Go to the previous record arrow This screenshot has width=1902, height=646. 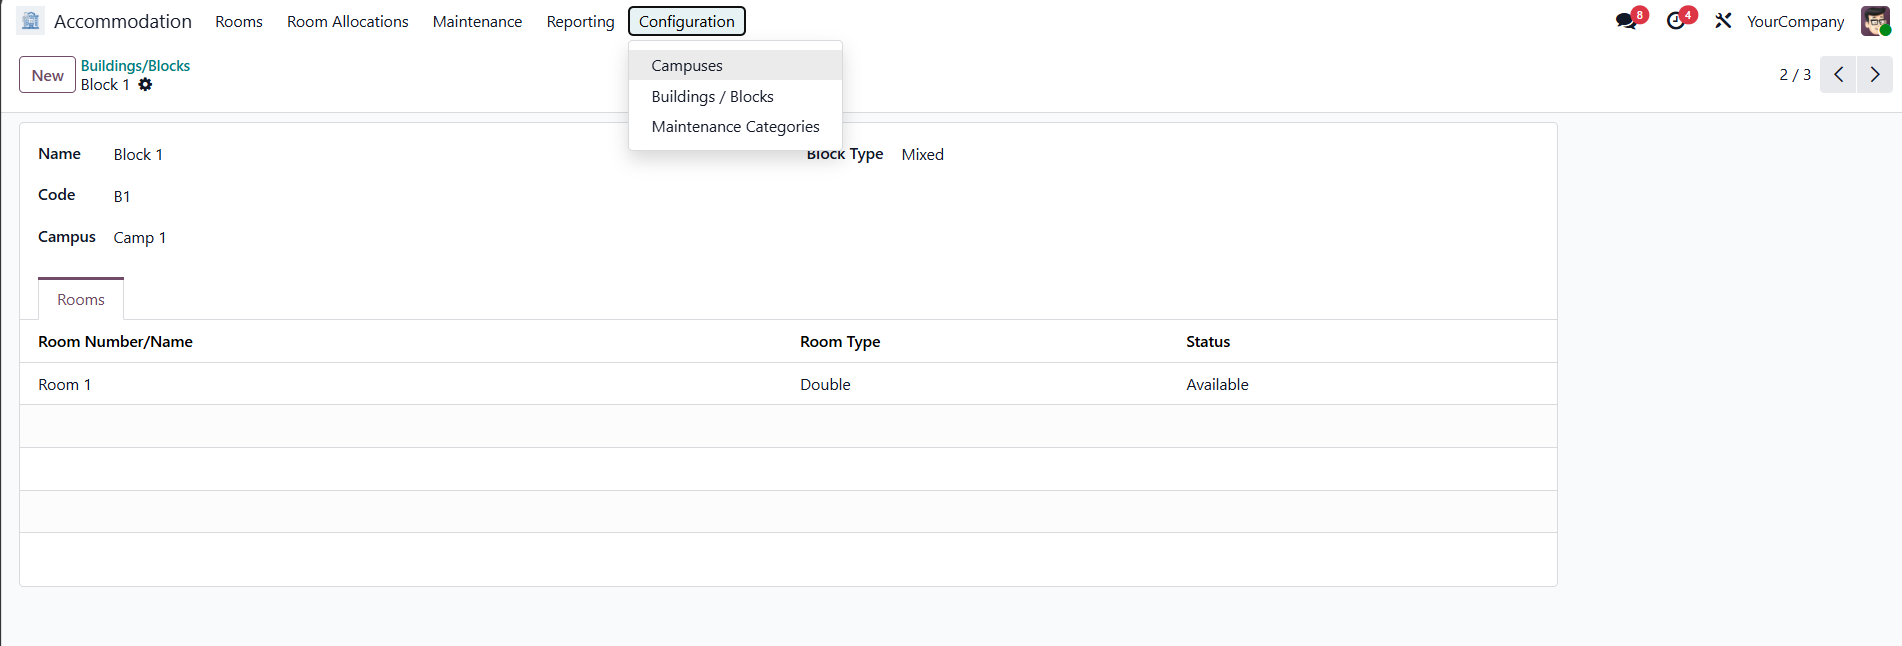(x=1838, y=75)
